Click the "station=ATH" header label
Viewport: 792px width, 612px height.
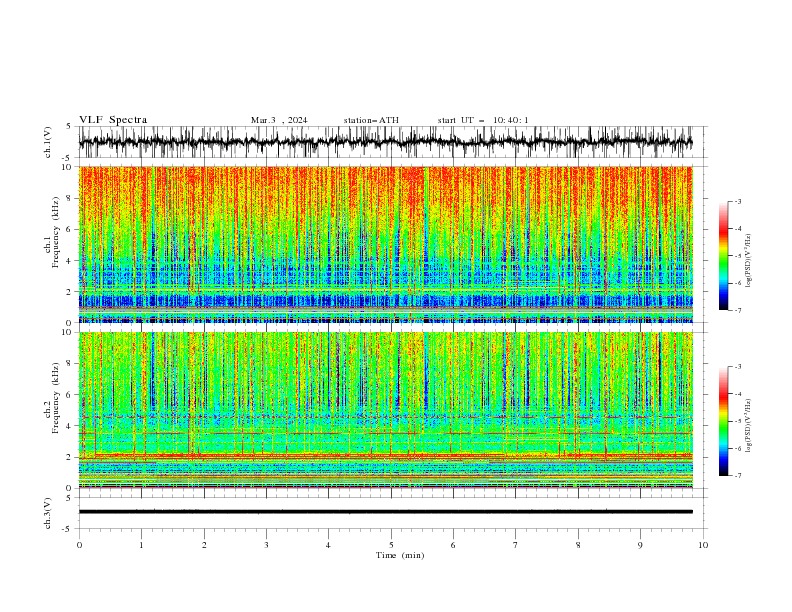click(371, 120)
